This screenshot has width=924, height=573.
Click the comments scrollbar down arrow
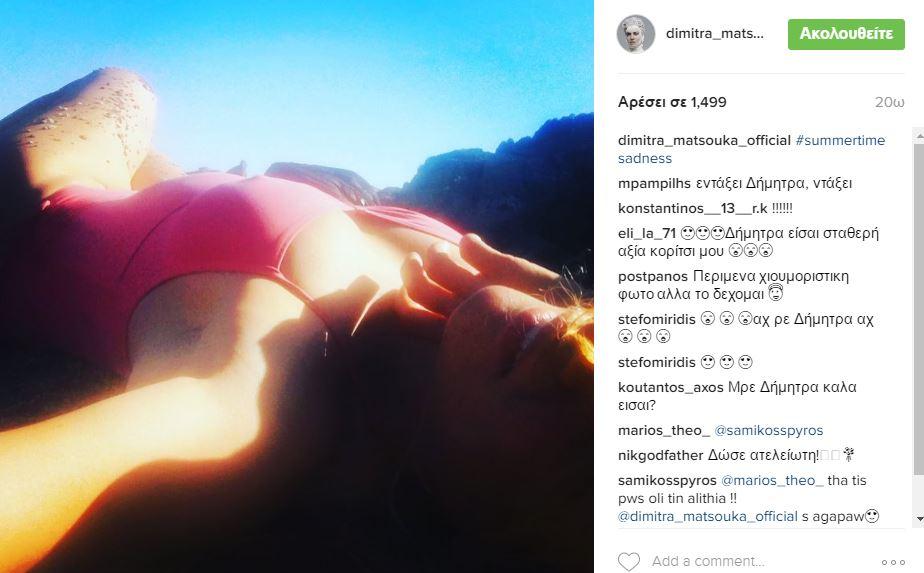click(919, 519)
